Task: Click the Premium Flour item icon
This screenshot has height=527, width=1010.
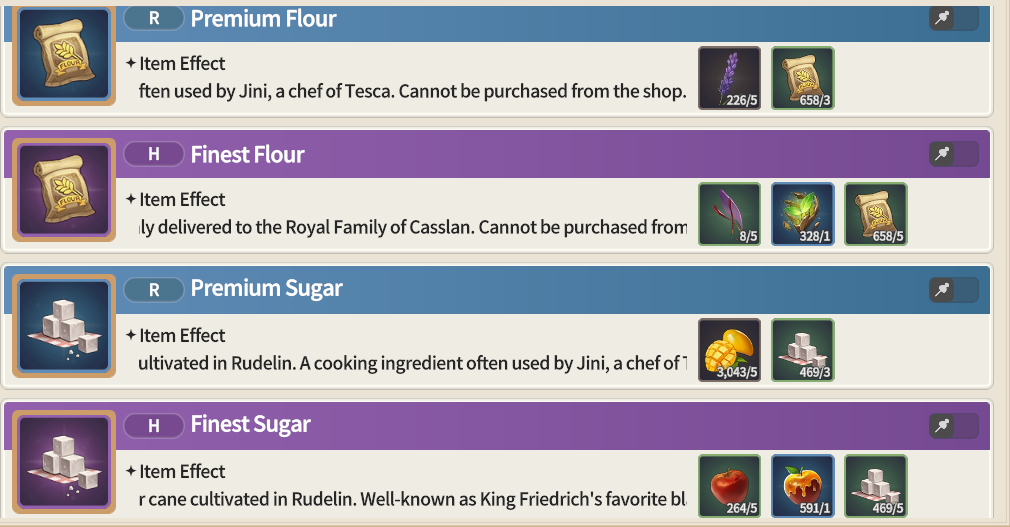Action: coord(64,54)
